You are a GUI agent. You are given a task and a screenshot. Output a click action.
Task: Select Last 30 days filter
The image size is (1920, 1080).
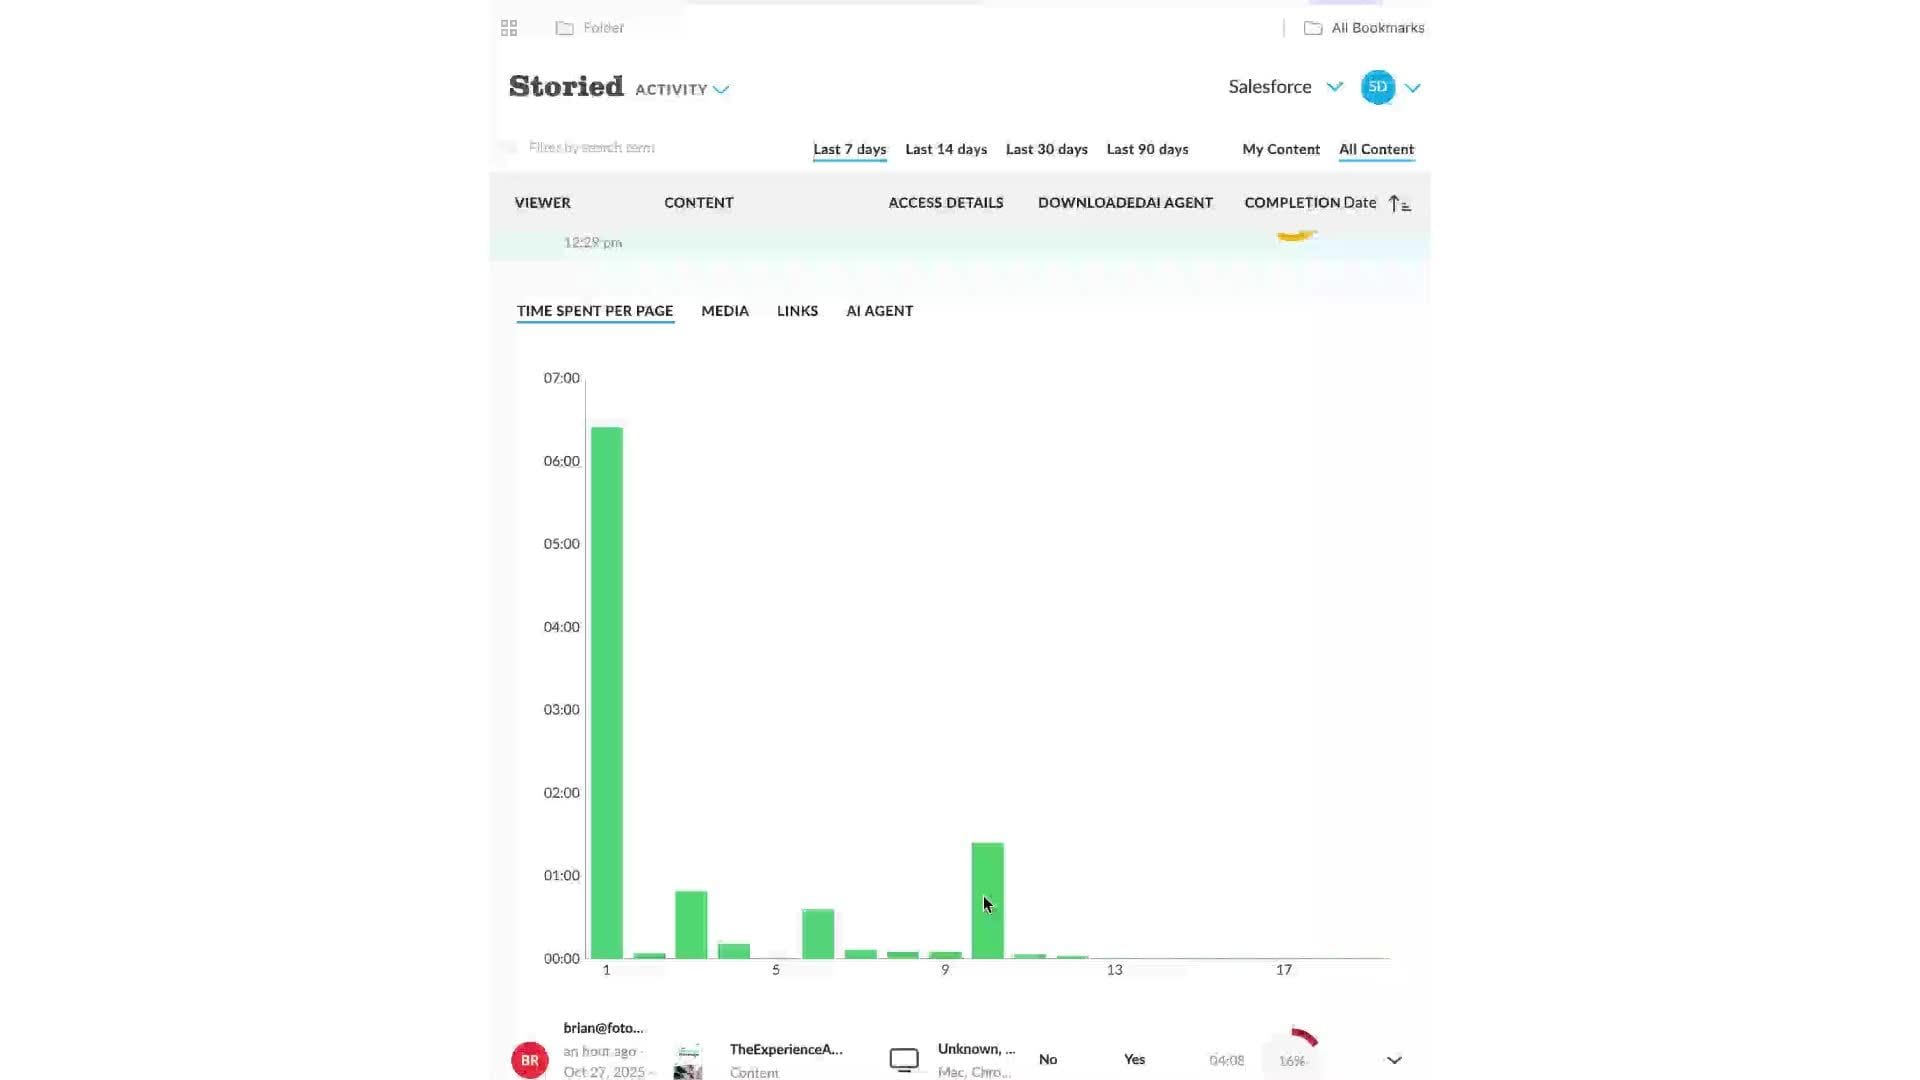click(x=1046, y=149)
